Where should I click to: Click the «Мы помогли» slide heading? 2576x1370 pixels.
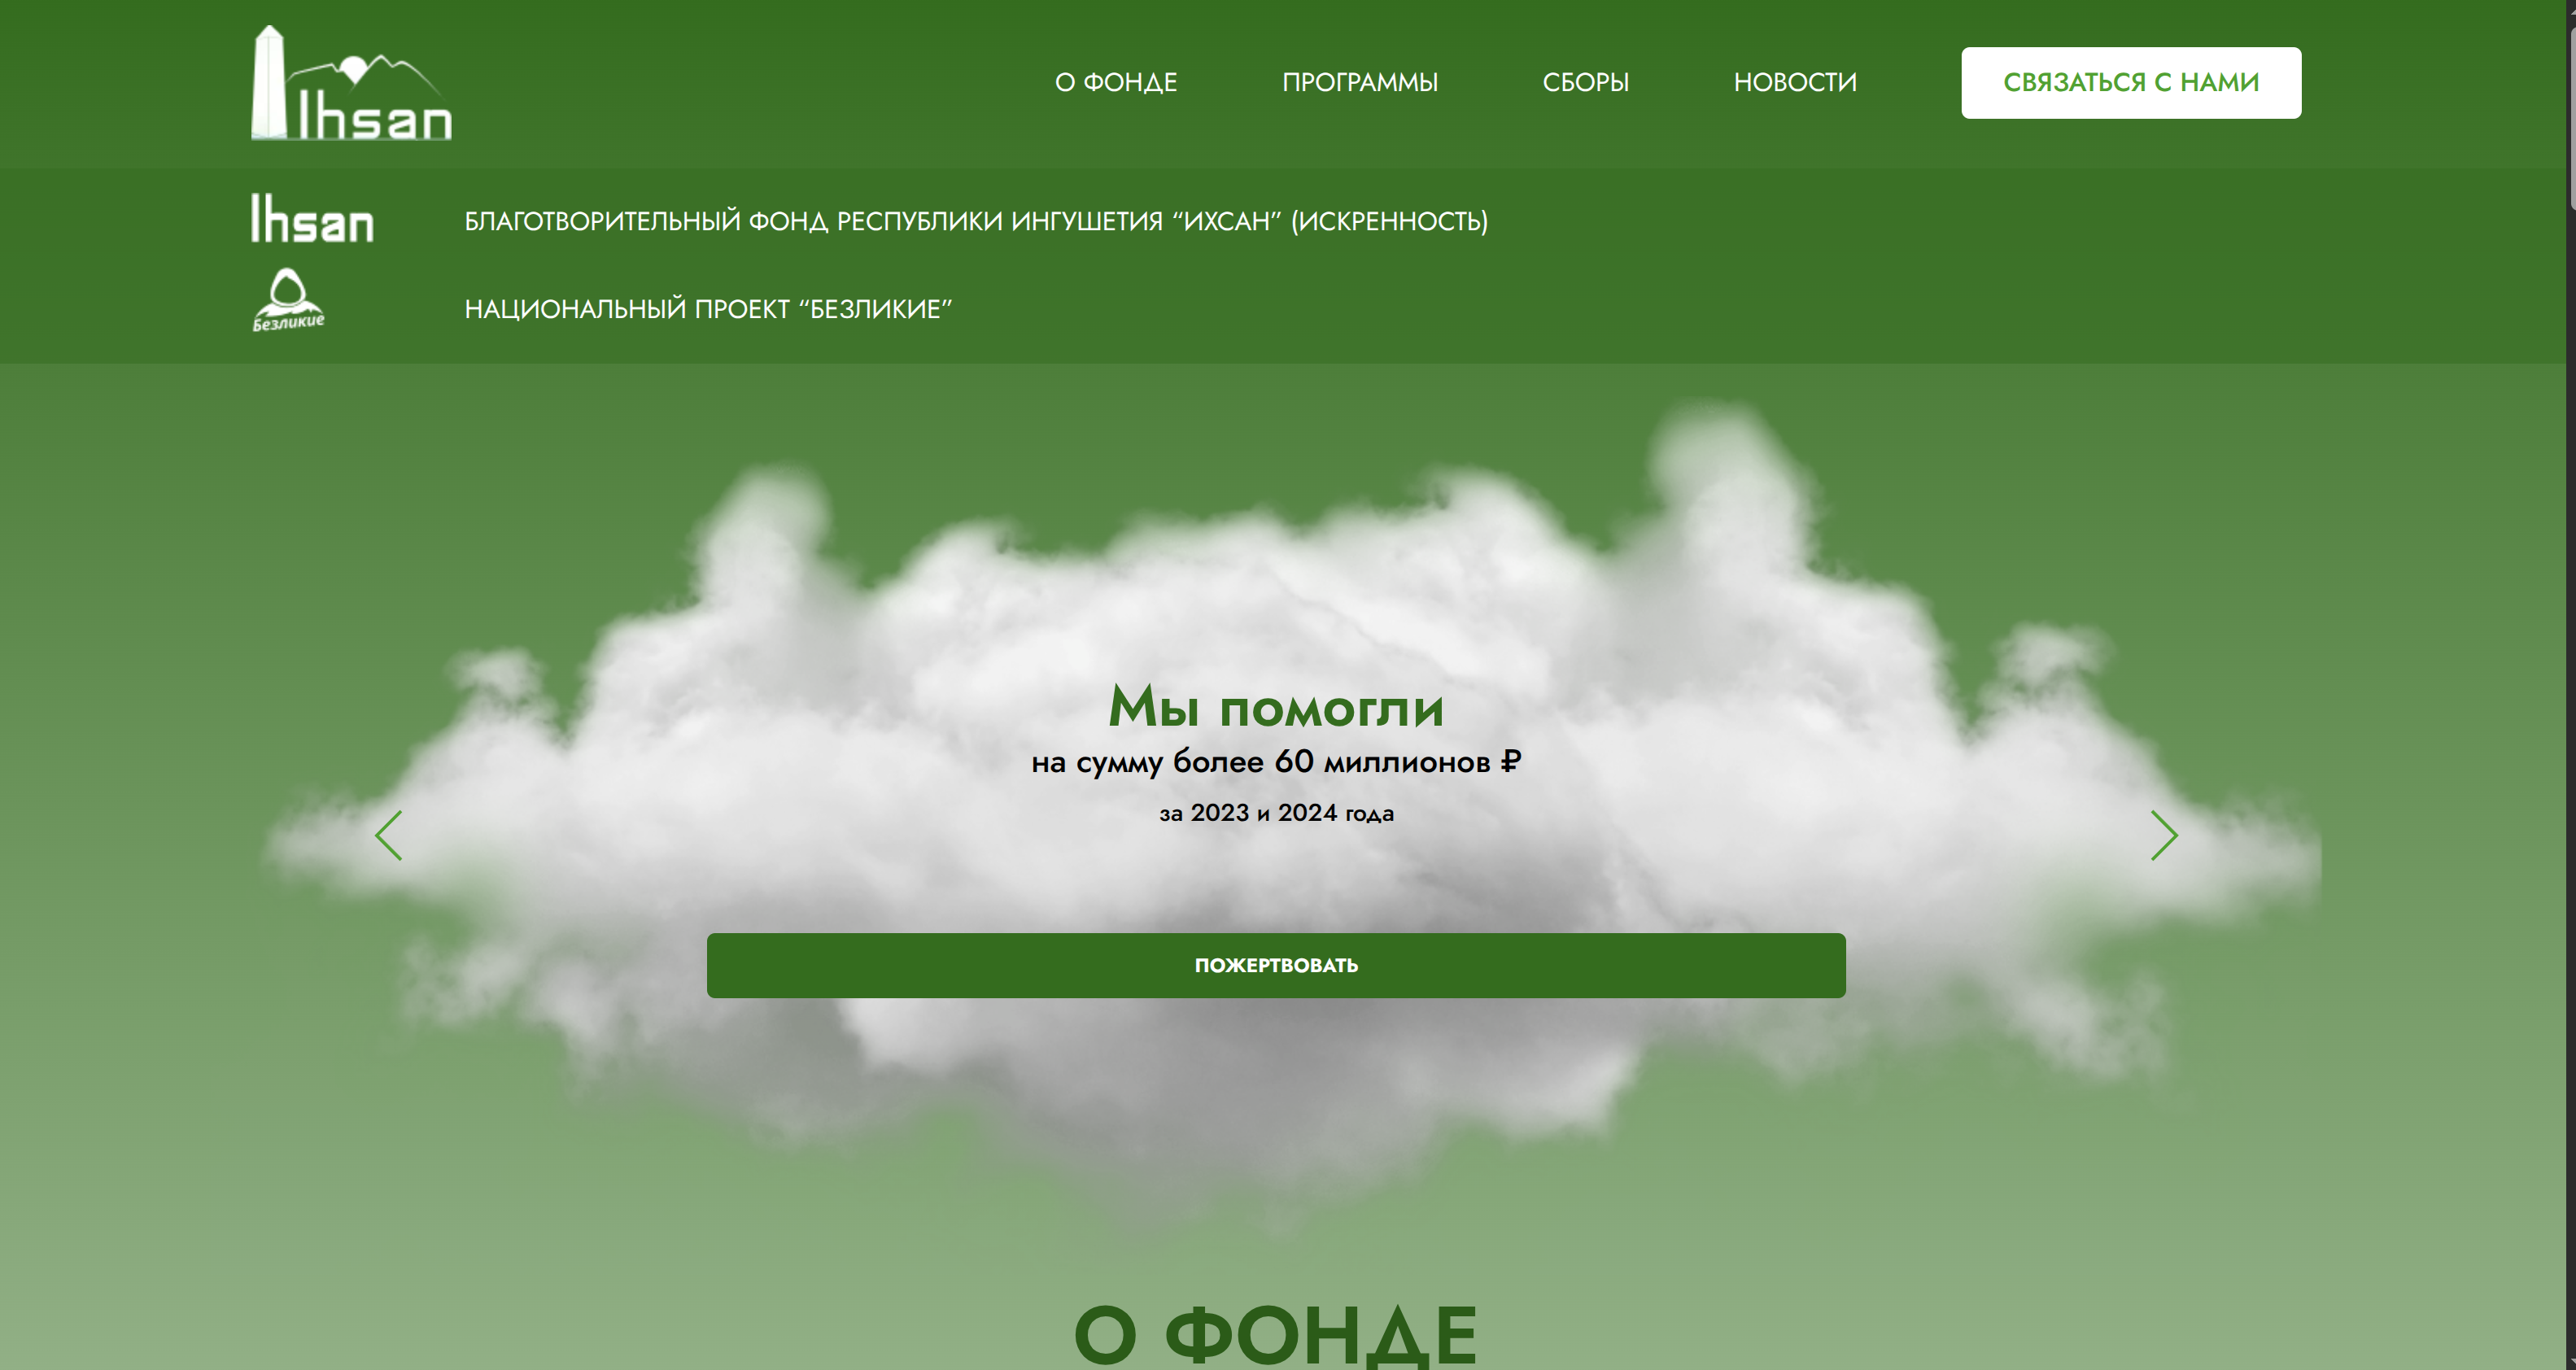[x=1275, y=707]
